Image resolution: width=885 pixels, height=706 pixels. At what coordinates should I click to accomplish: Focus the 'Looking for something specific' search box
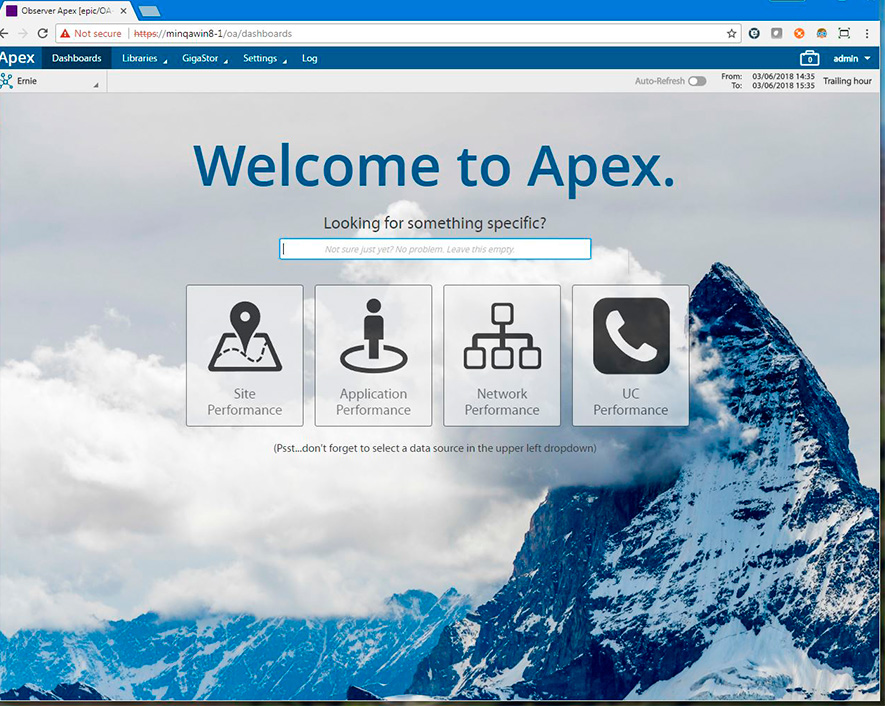click(x=435, y=249)
